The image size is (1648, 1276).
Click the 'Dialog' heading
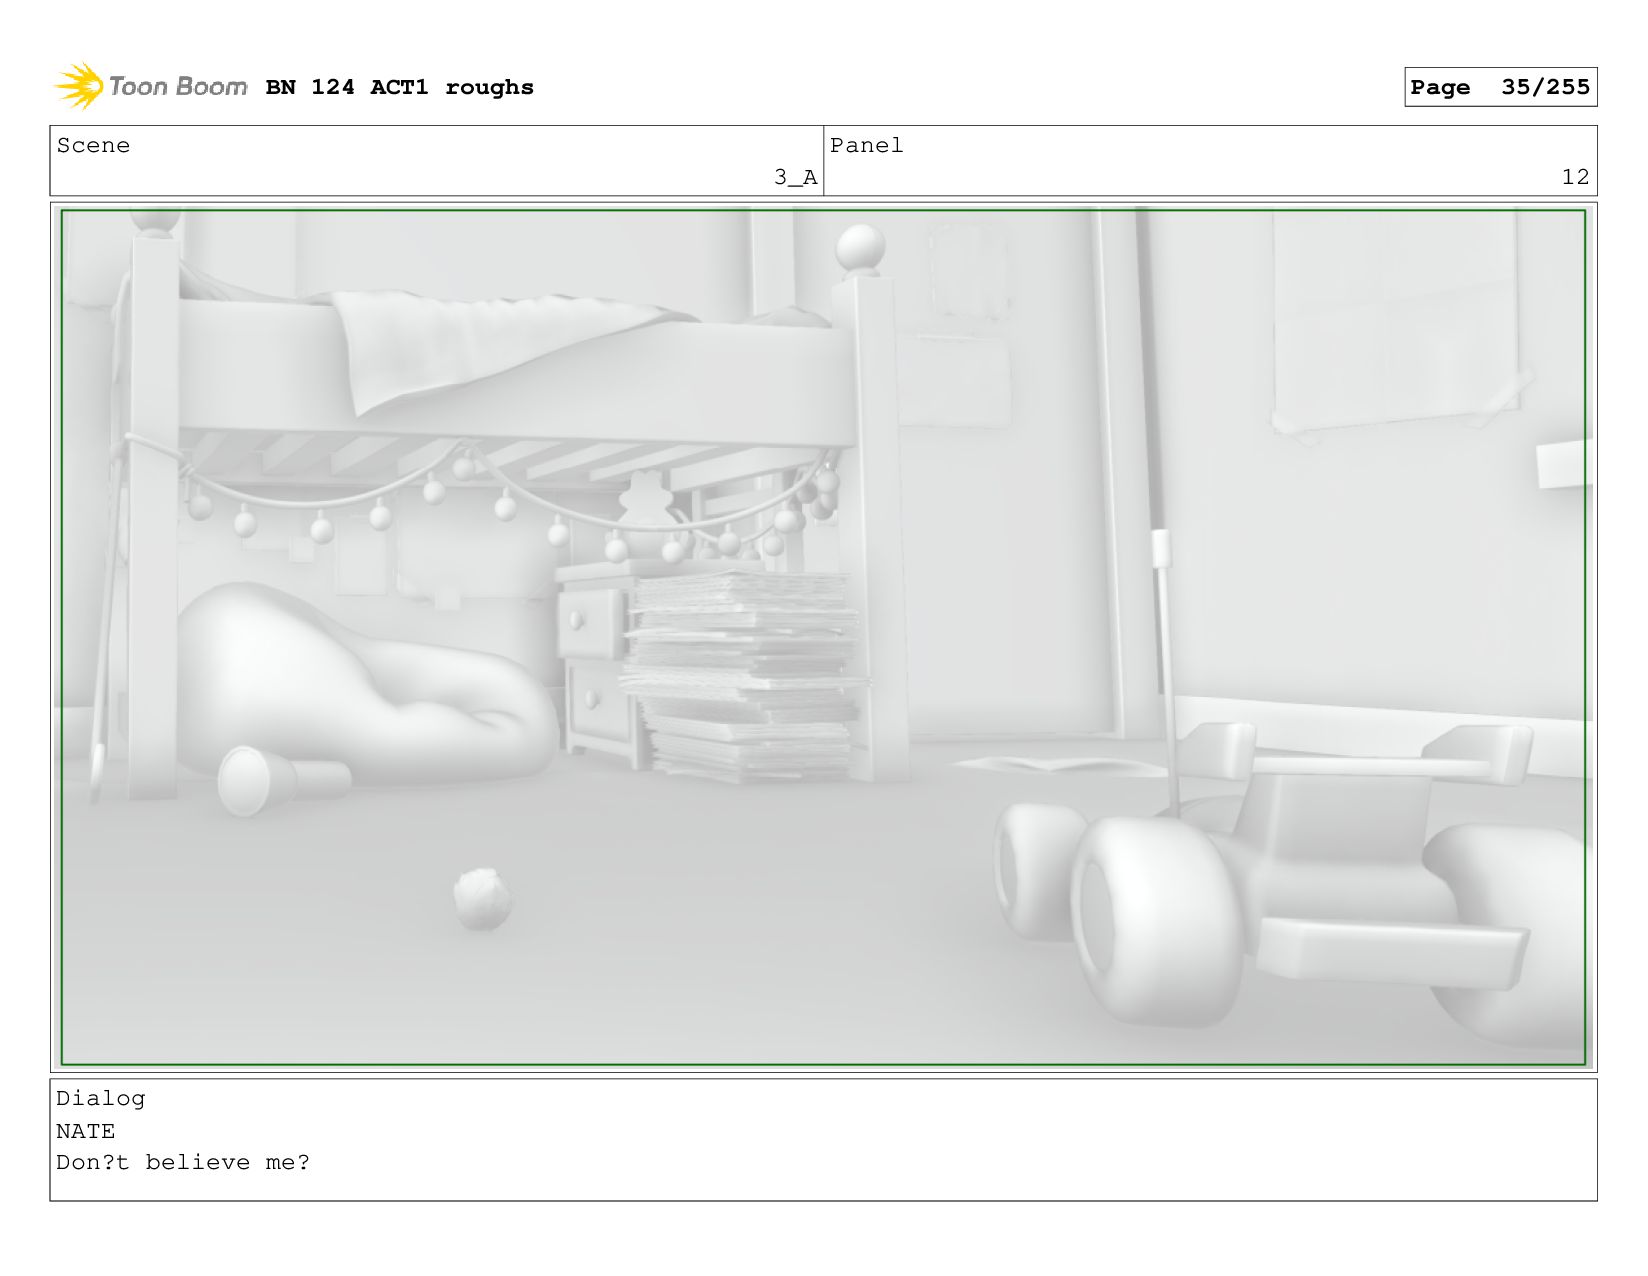pyautogui.click(x=100, y=1098)
